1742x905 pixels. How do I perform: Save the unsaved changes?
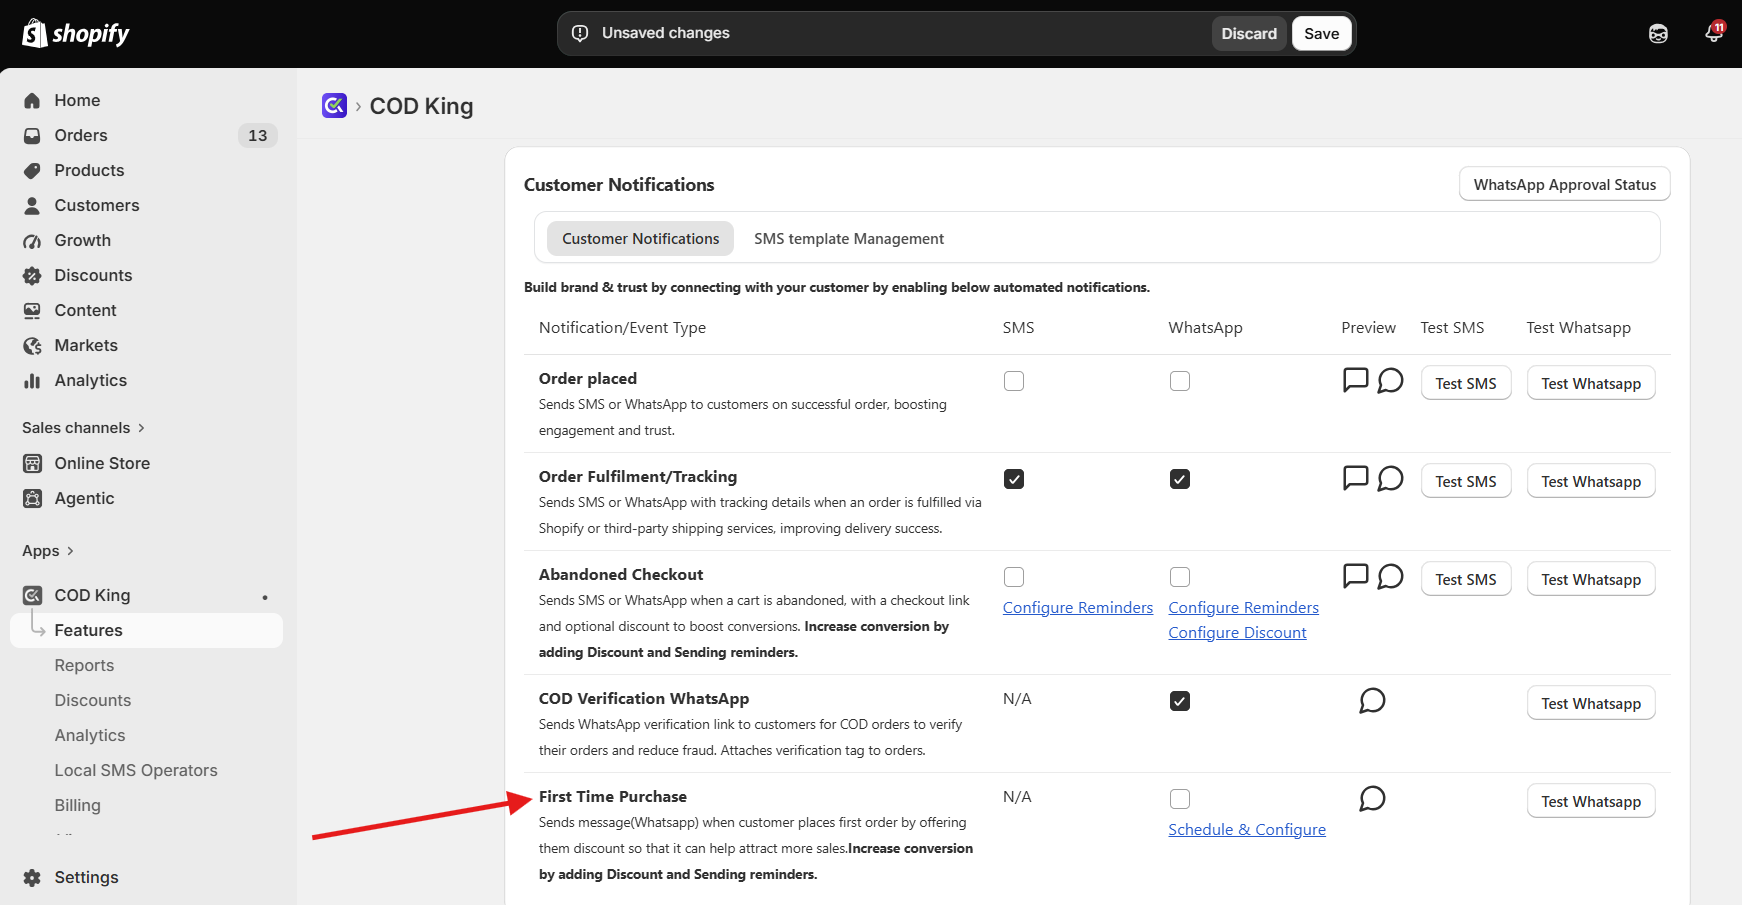click(x=1322, y=33)
